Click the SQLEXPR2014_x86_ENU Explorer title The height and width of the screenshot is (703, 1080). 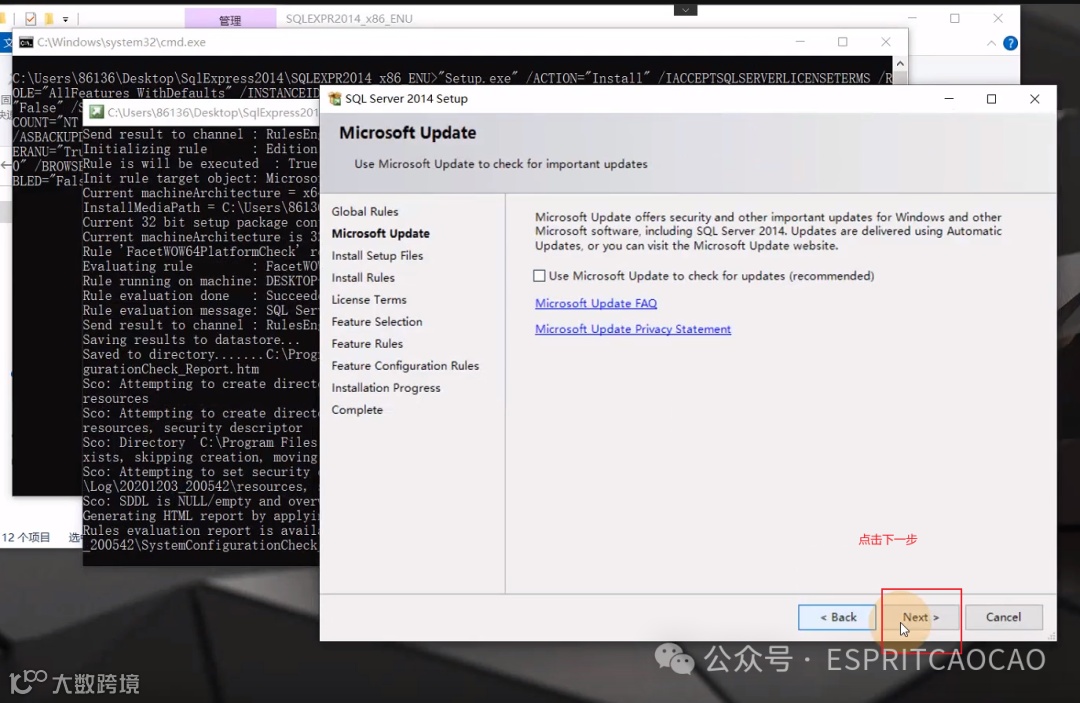(x=349, y=19)
